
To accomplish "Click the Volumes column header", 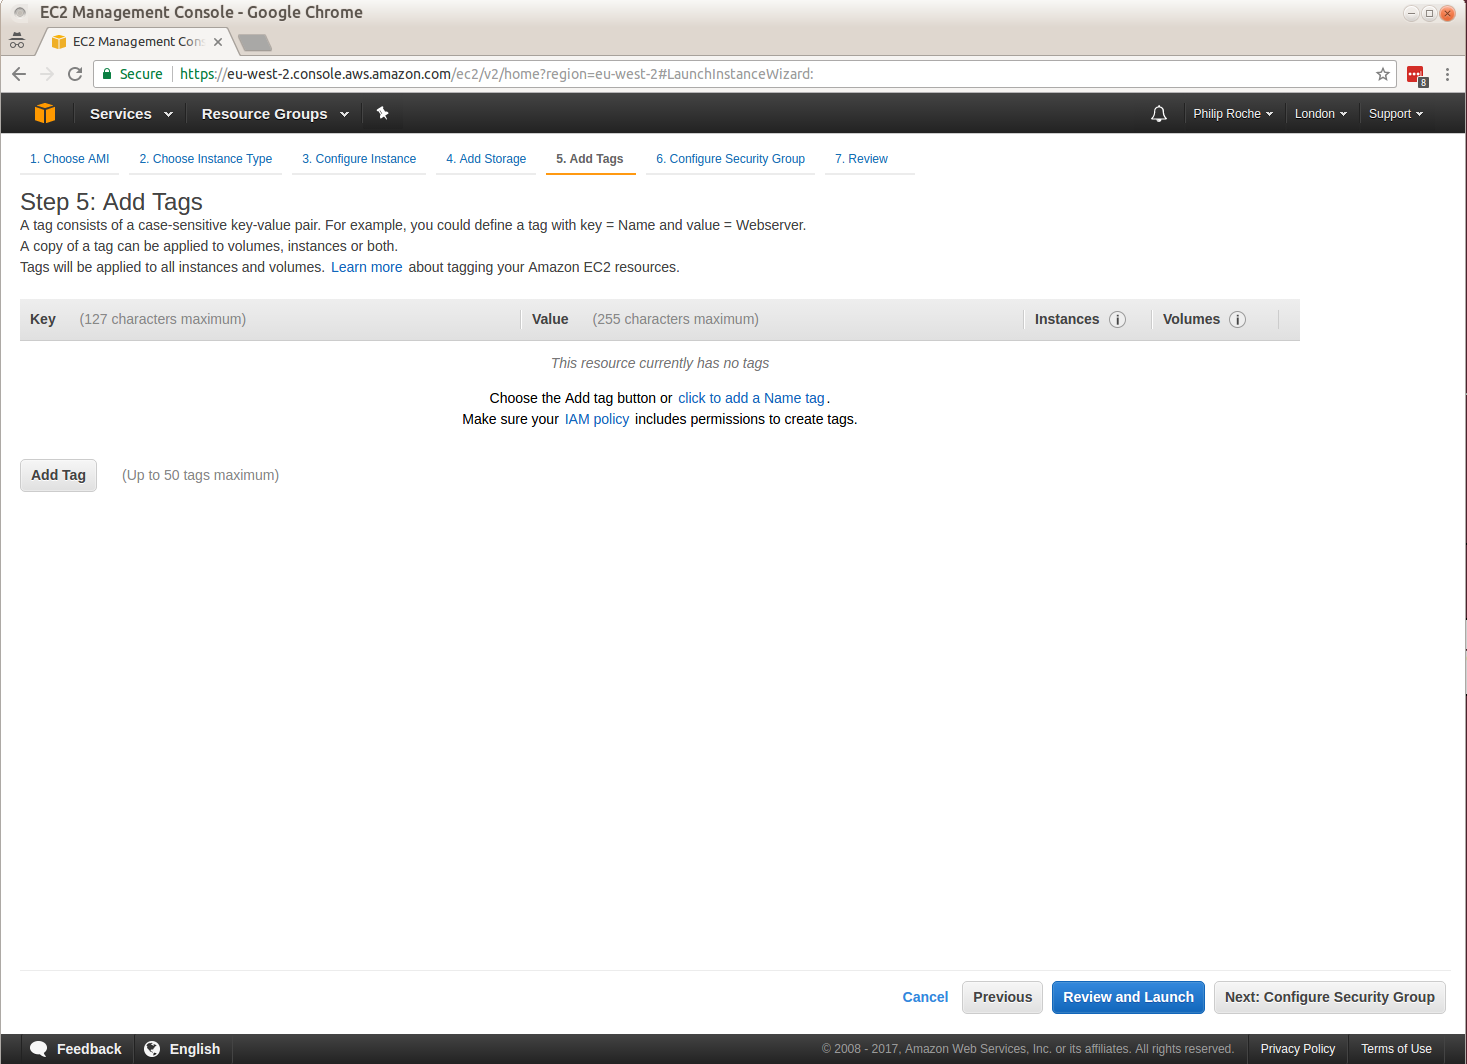I will [x=1191, y=319].
